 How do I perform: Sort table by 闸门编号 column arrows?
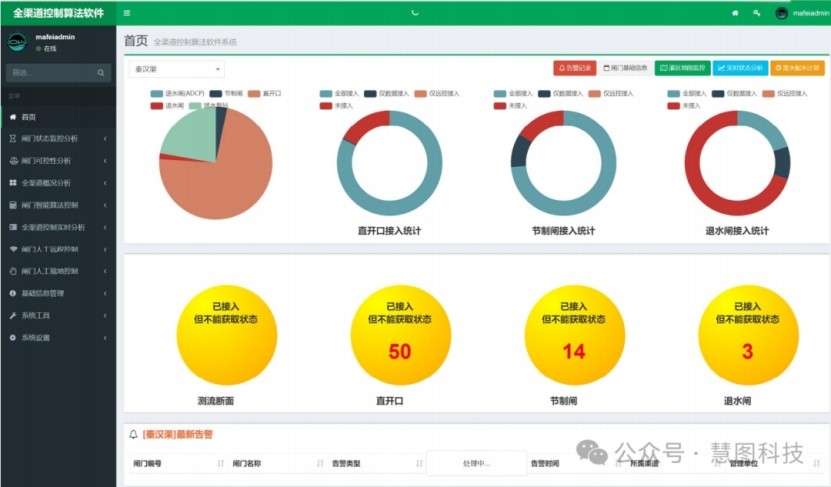pos(220,464)
